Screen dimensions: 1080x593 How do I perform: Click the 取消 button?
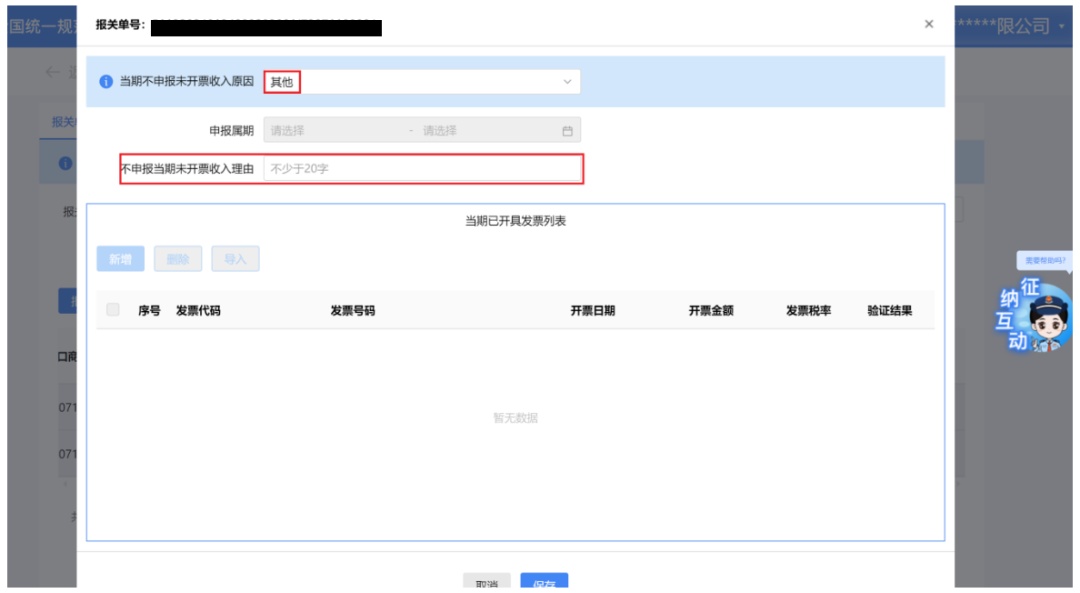point(486,581)
